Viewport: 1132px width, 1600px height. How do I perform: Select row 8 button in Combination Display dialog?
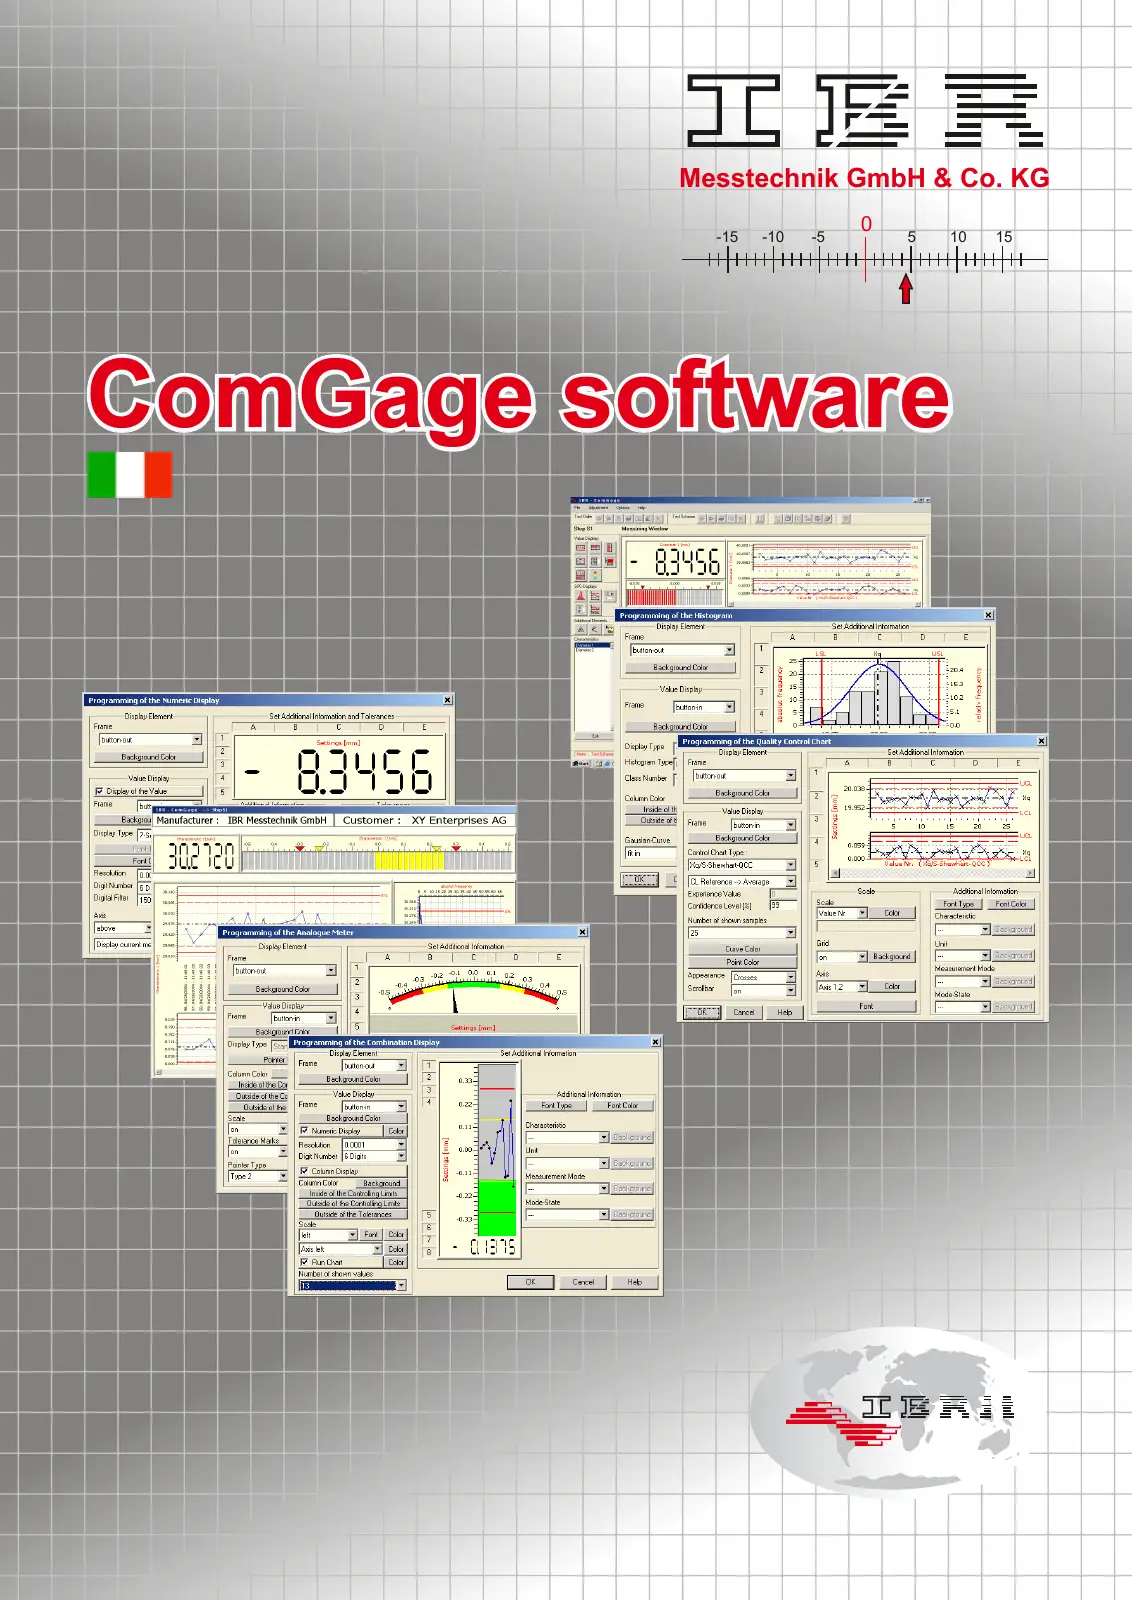429,1252
